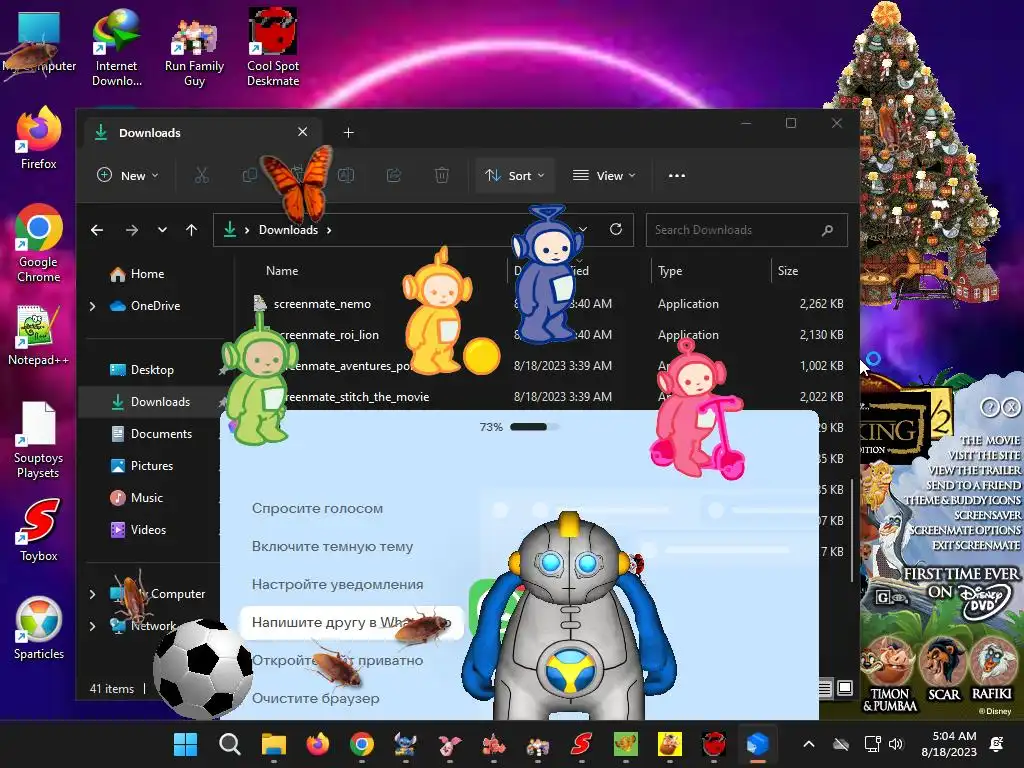The height and width of the screenshot is (768, 1024).
Task: Open the Windows Start menu
Action: tap(185, 744)
